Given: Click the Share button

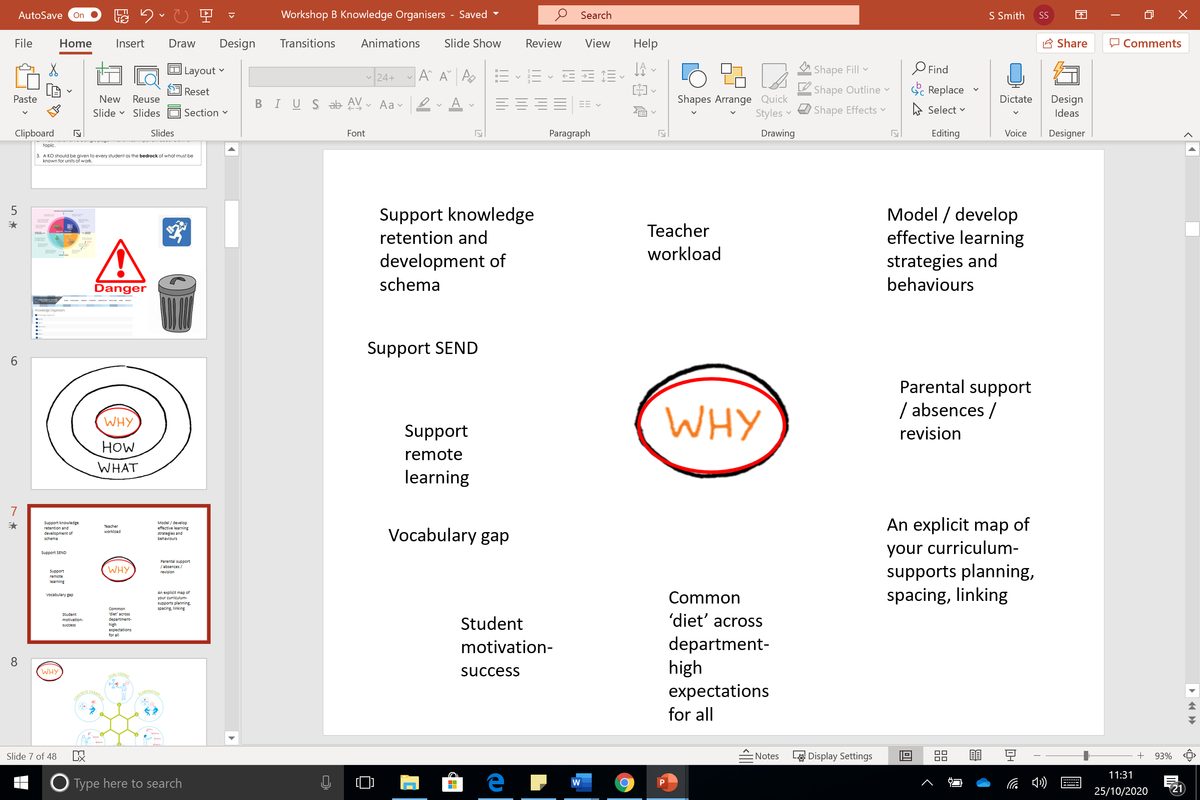Looking at the screenshot, I should click(x=1064, y=43).
